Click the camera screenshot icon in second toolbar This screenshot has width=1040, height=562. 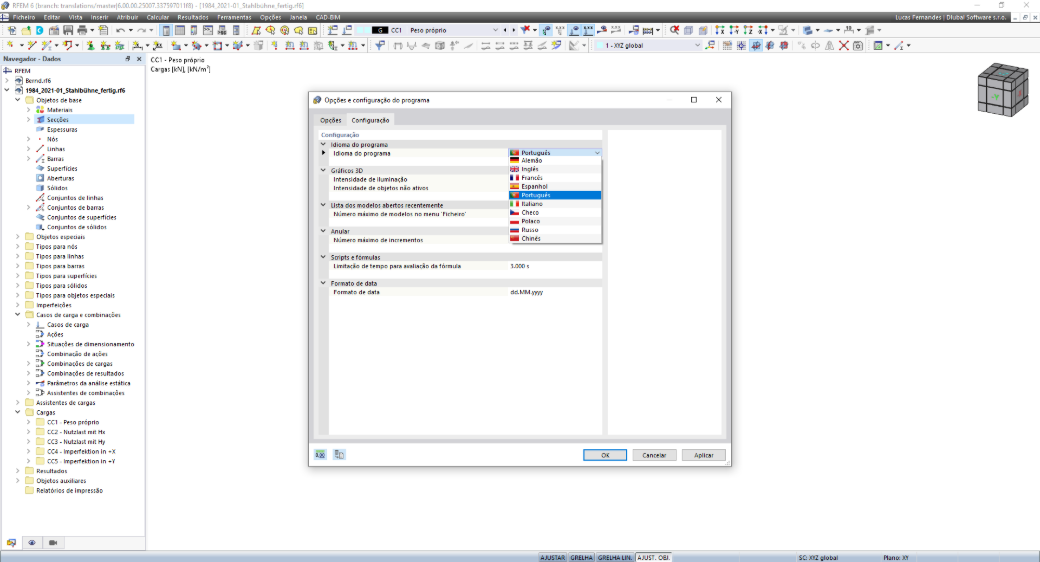pos(858,45)
